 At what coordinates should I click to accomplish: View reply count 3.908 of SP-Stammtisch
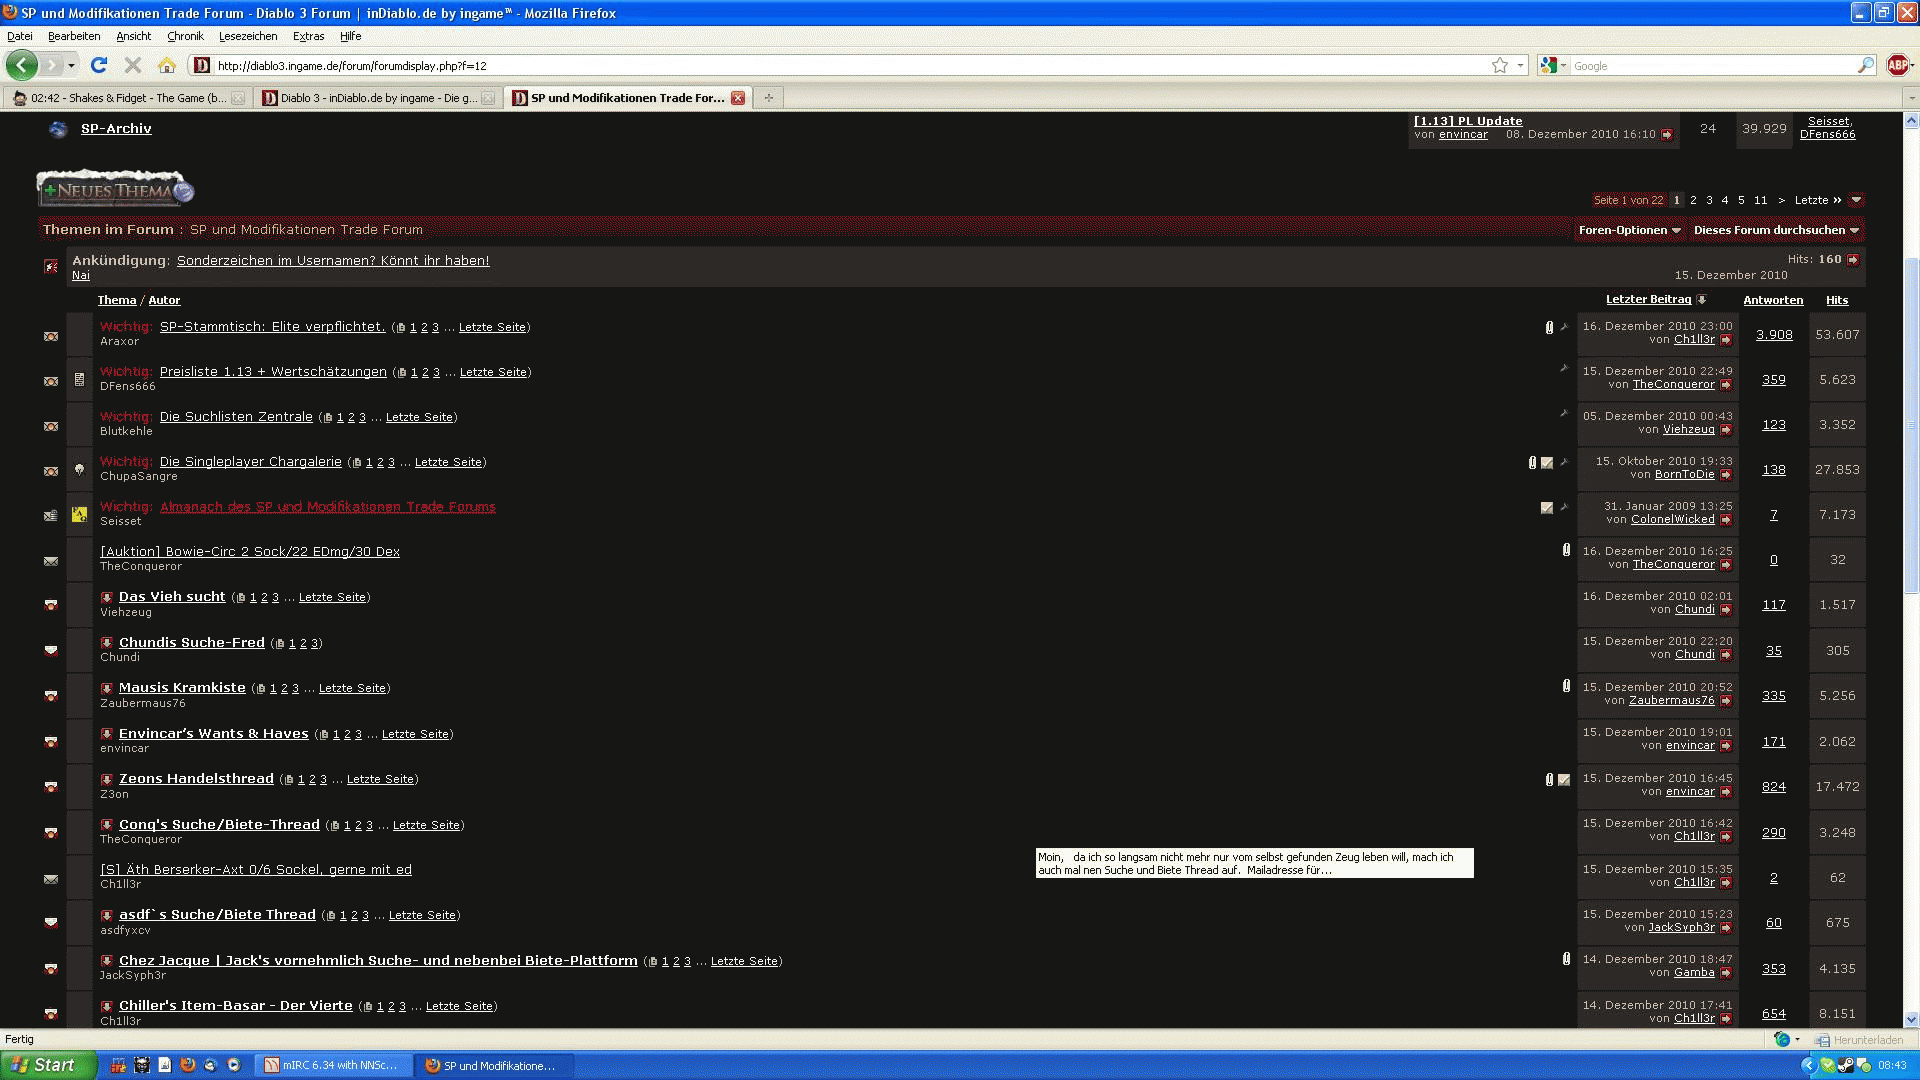(1774, 335)
